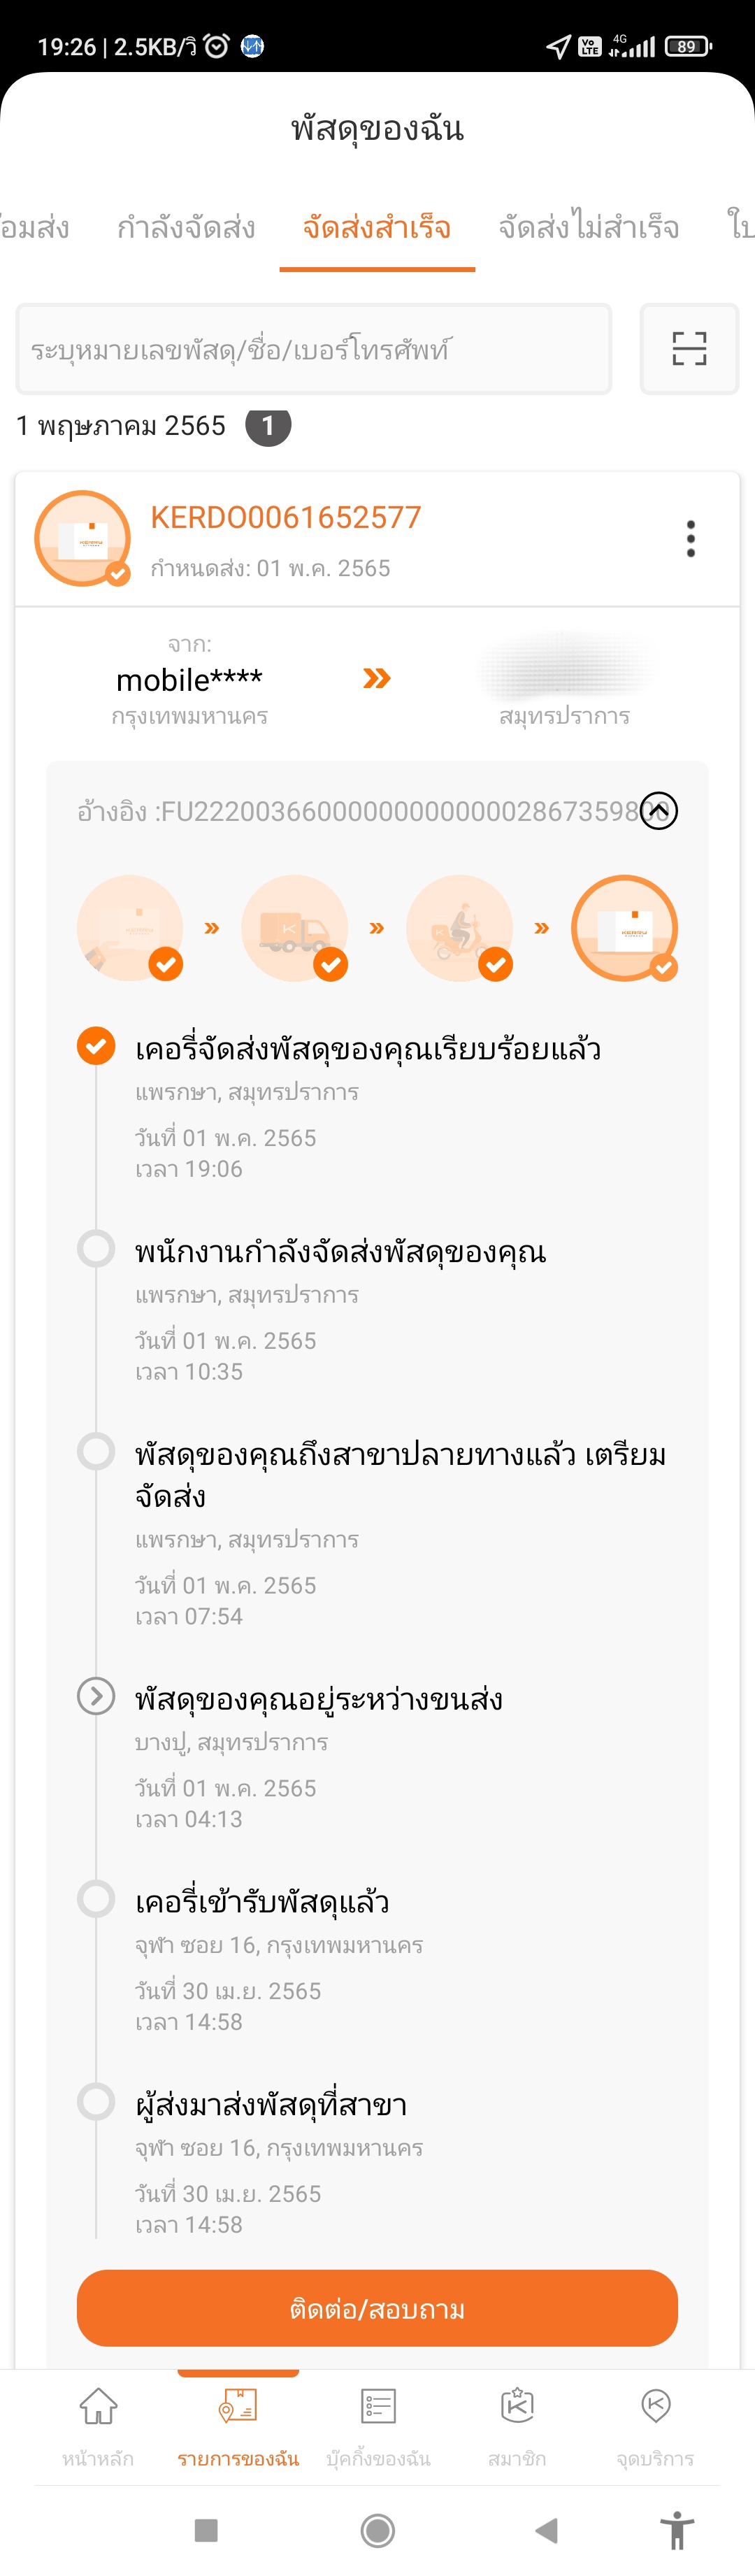Tap the motorcycle courier stage icon
Image resolution: width=755 pixels, height=2576 pixels.
click(460, 928)
